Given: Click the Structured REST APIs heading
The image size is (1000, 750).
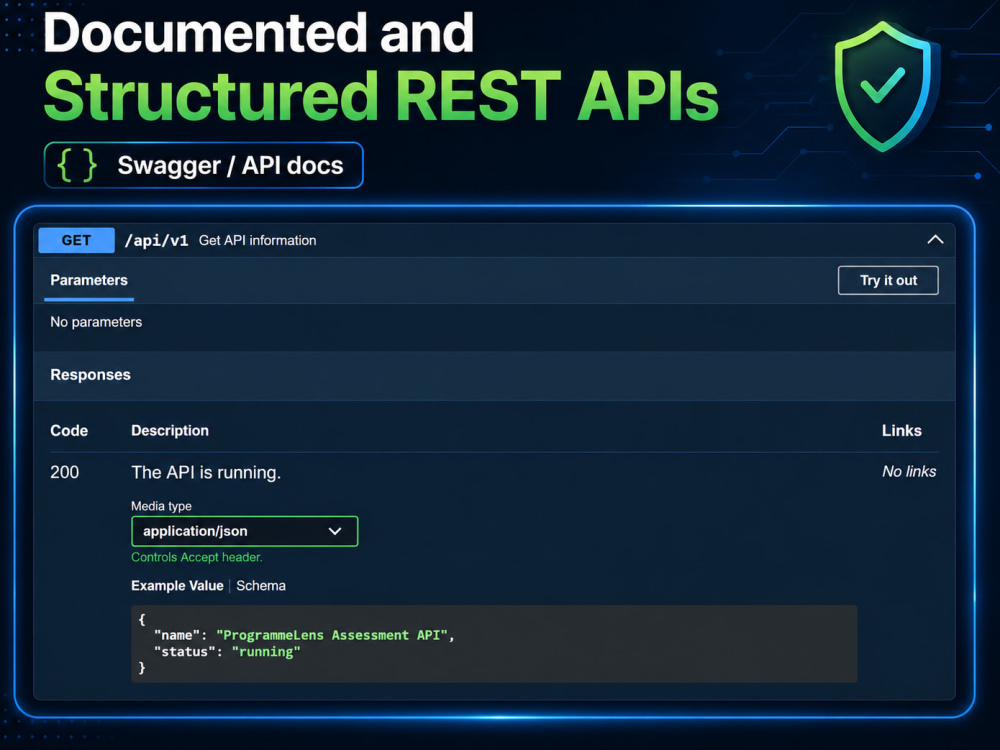Looking at the screenshot, I should 381,96.
